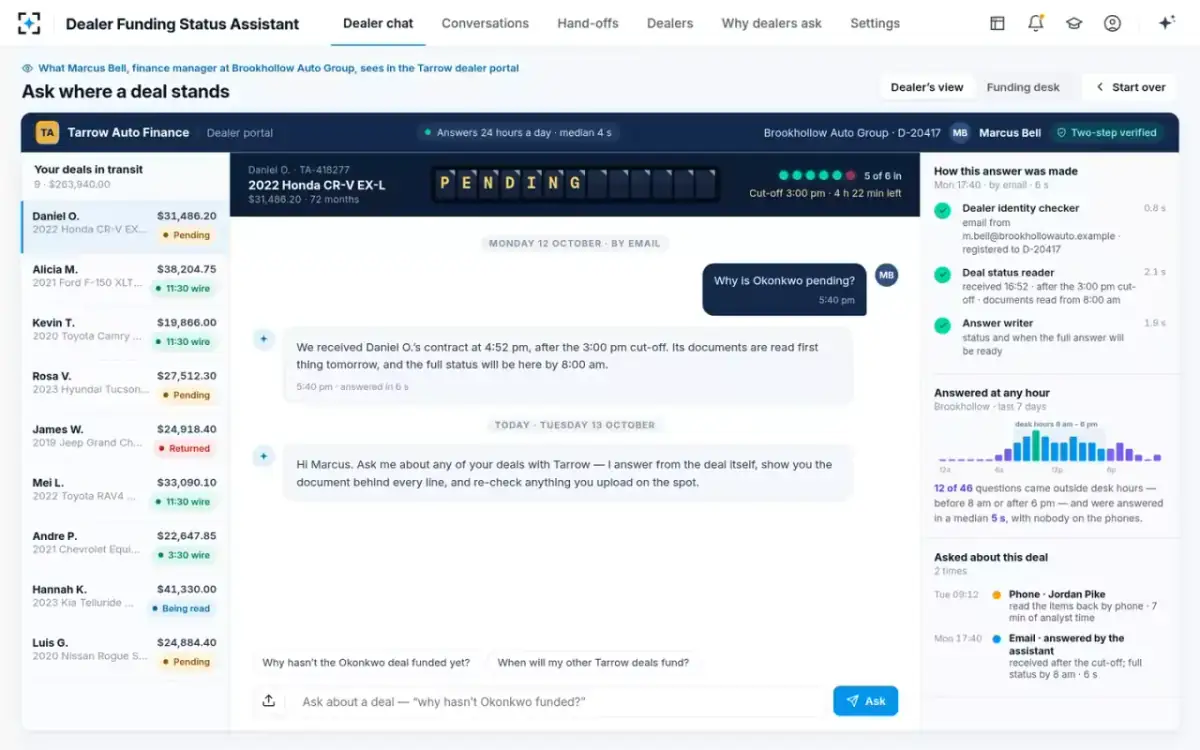Click the assistant sparkle beside Hi Marcus message
The image size is (1200, 750).
(264, 456)
